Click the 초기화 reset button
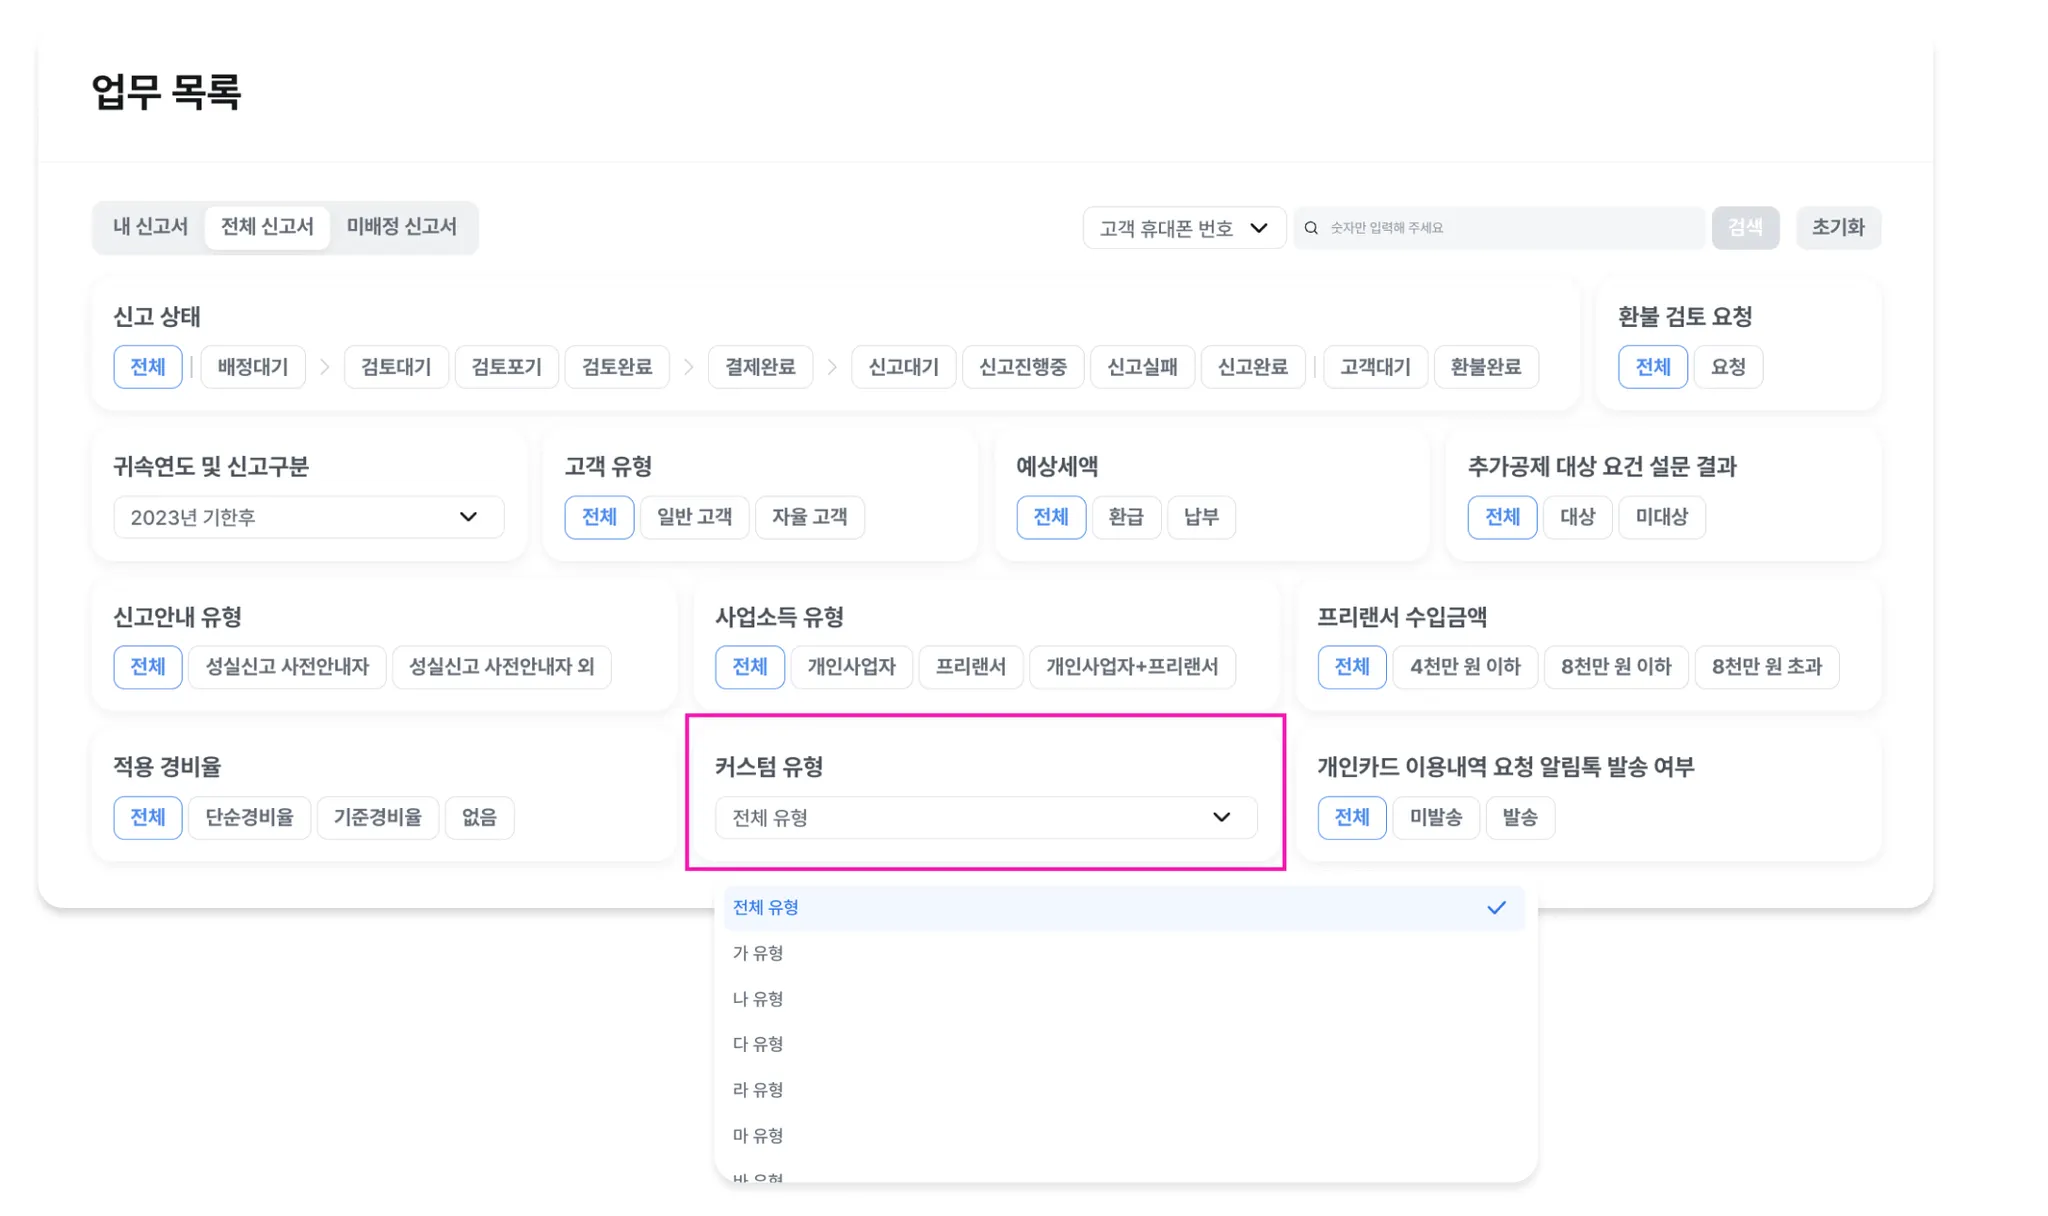 (1837, 228)
